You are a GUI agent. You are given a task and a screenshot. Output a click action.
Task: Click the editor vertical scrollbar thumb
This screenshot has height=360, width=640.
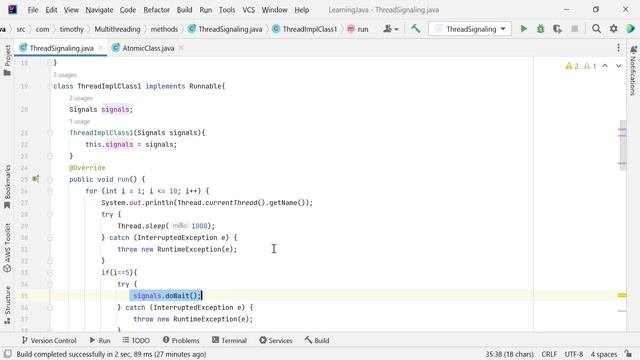coord(623,145)
